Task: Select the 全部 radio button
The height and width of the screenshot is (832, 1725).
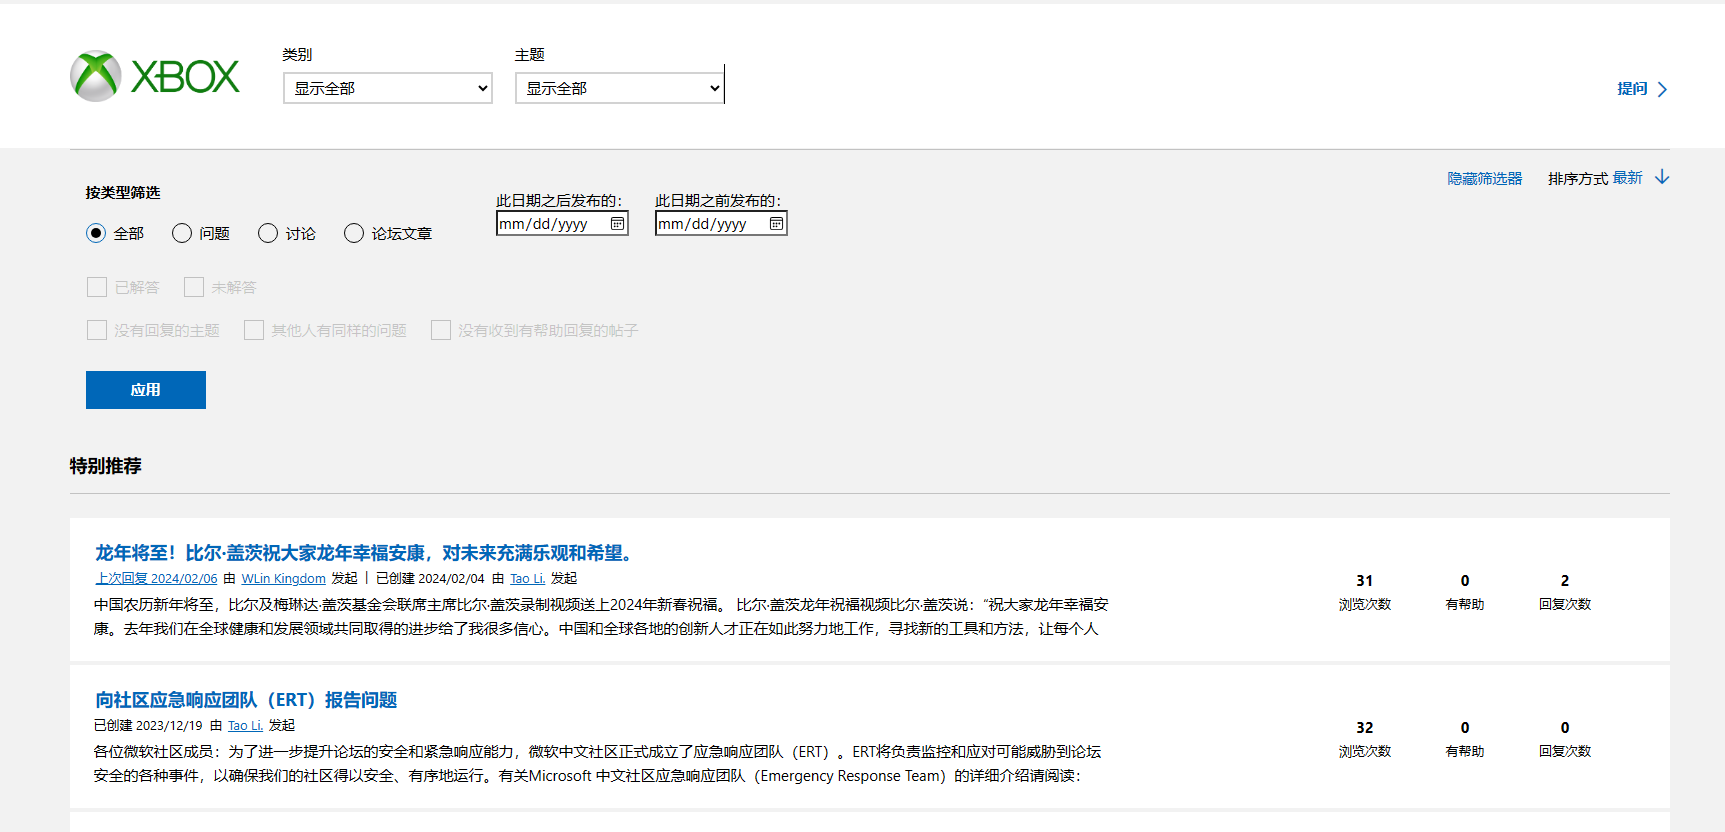Action: click(96, 233)
